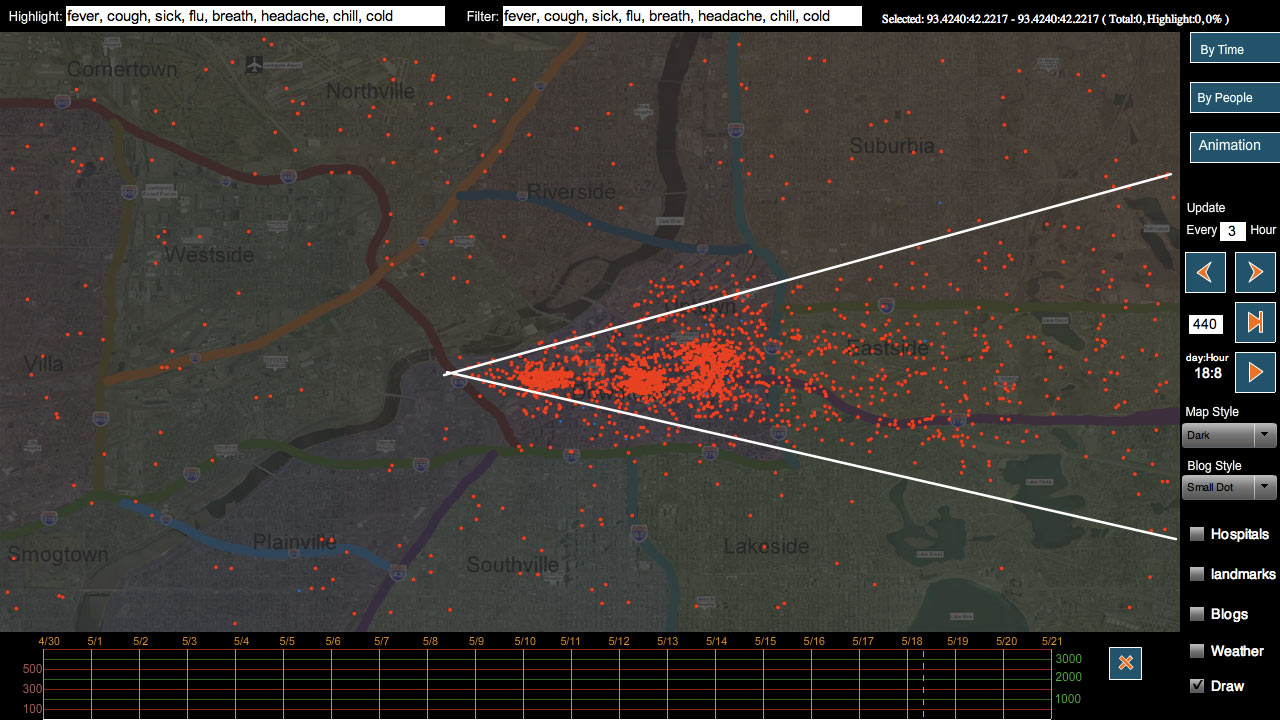Click the 5/14 date on the timeline

point(716,641)
